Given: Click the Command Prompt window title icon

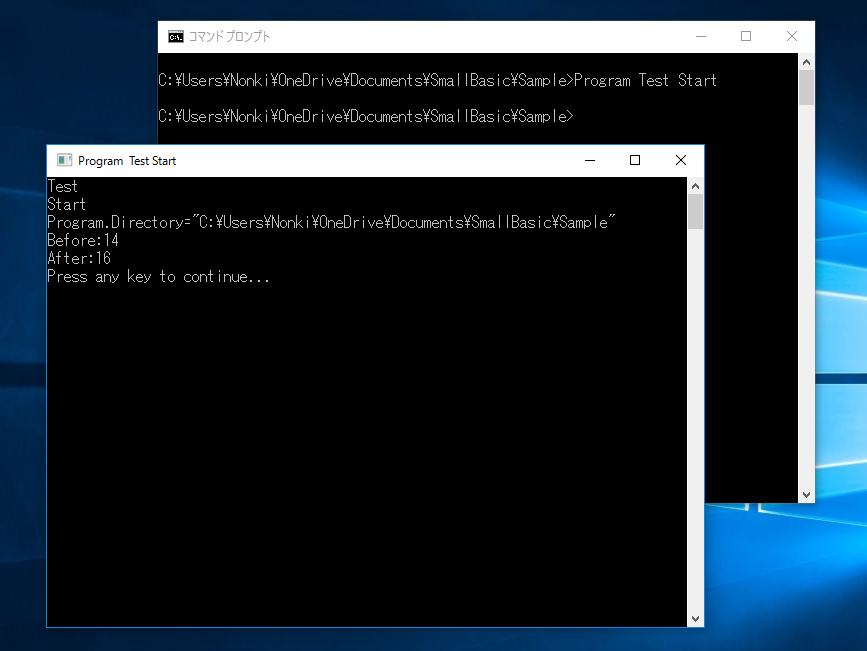Looking at the screenshot, I should pyautogui.click(x=176, y=37).
